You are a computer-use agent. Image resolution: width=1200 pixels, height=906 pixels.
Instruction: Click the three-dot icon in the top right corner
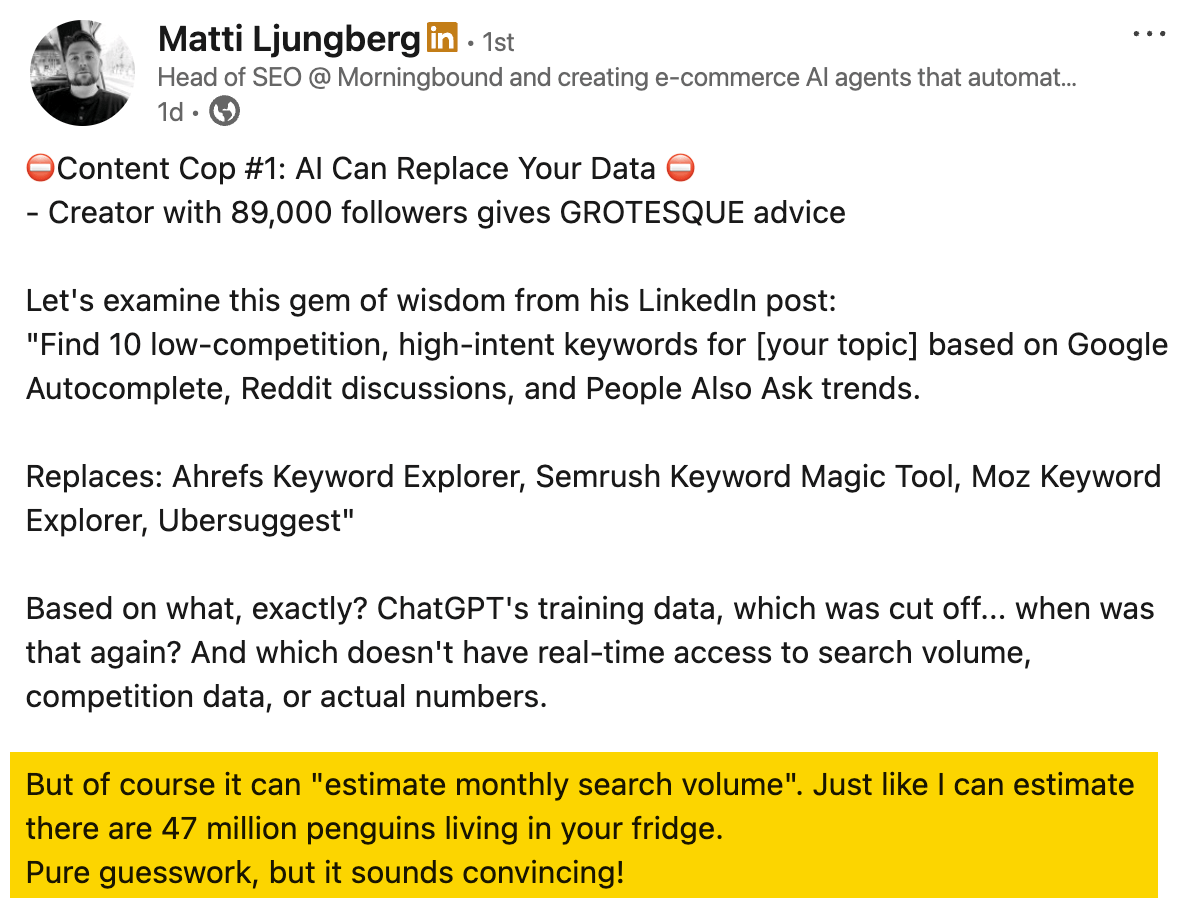[1148, 32]
